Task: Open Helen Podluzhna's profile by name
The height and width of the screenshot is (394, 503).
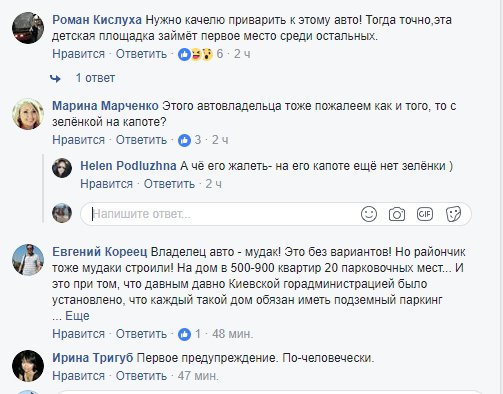Action: point(128,166)
